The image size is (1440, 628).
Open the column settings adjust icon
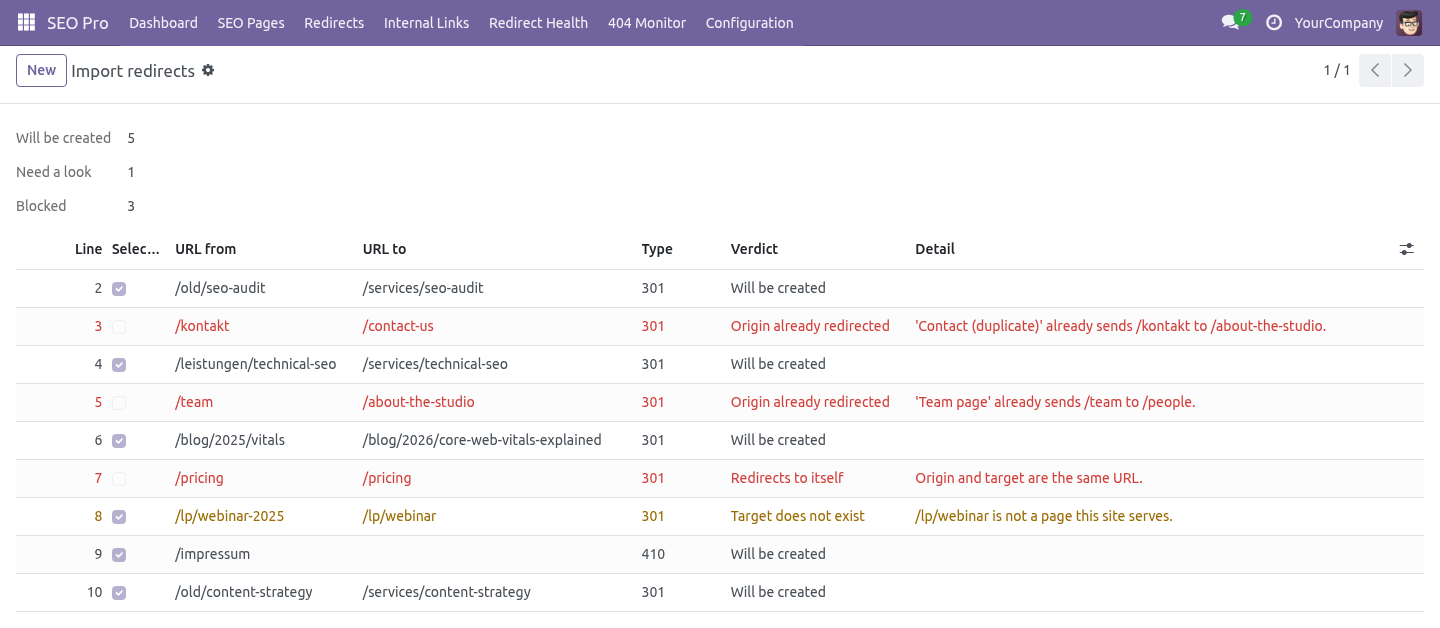coord(1407,249)
